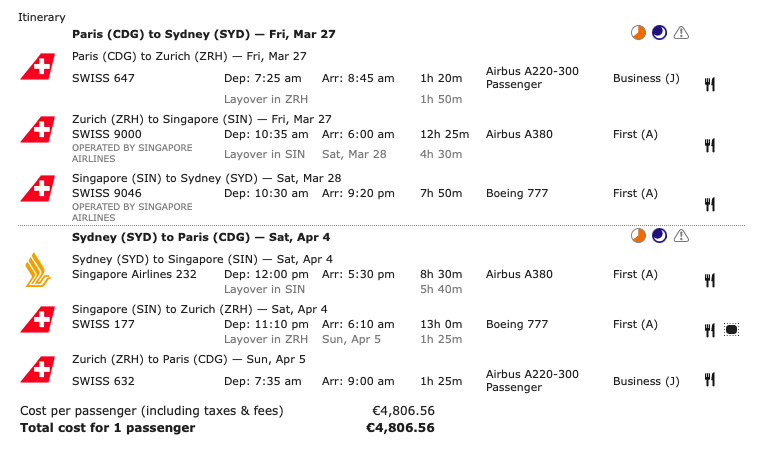Click the lie-flat seat icon on SWISS 177
Viewport: 767px width, 450px height.
pos(731,329)
